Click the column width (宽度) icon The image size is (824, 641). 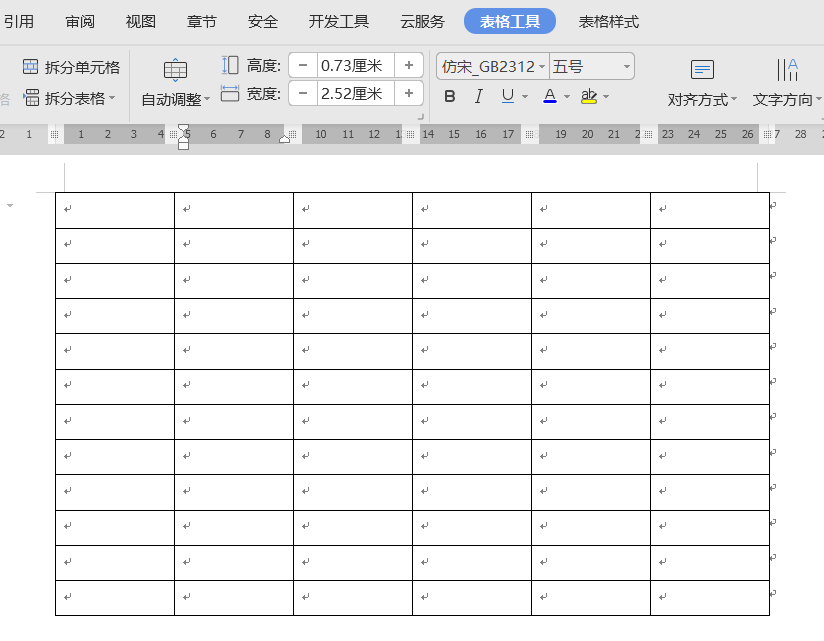[x=230, y=94]
